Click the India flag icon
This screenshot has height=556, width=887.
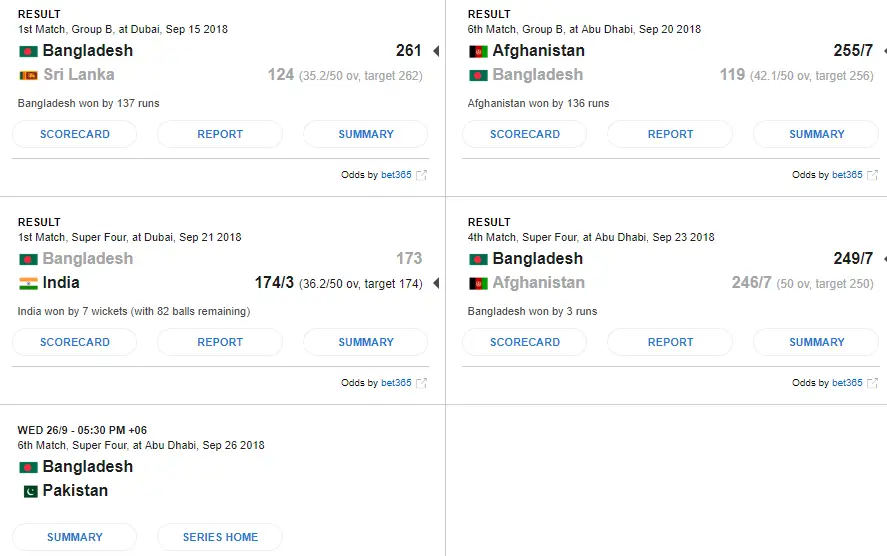click(28, 283)
